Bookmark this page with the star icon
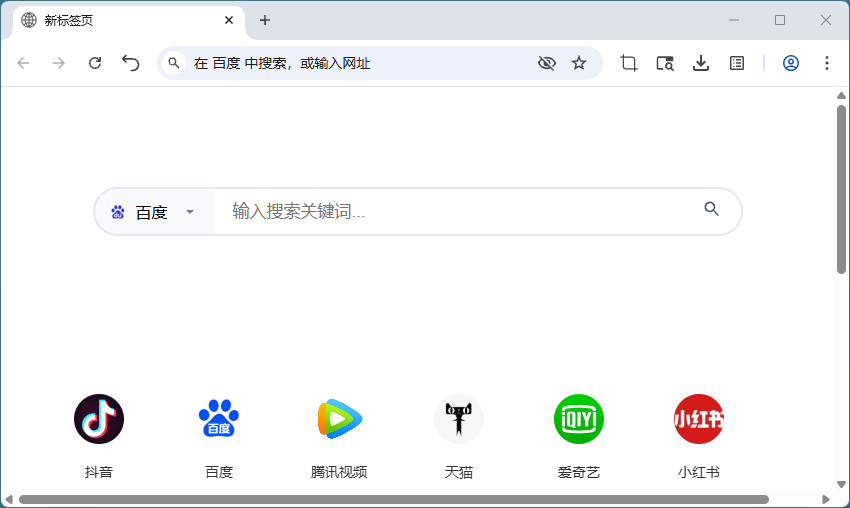 [579, 63]
